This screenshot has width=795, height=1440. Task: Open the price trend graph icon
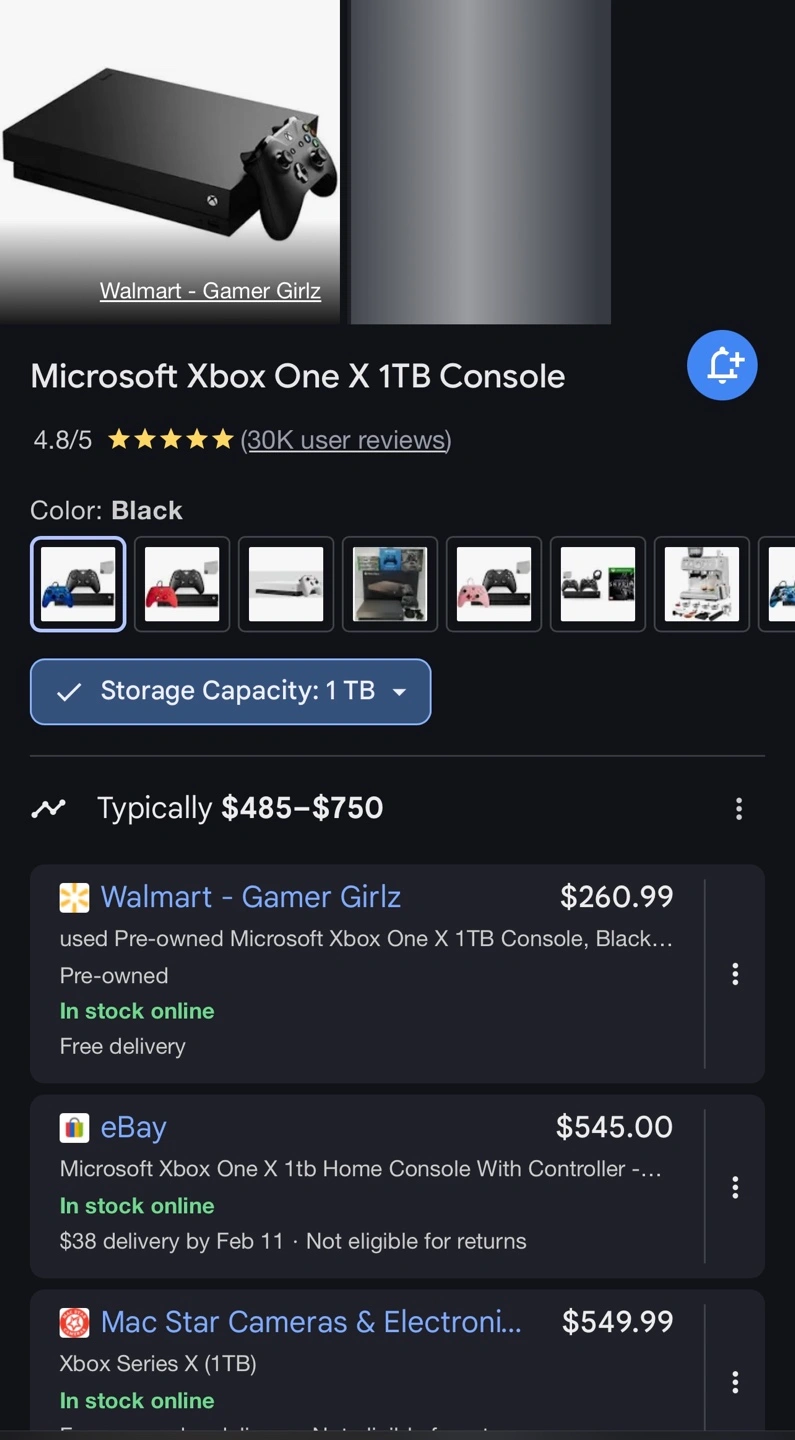[48, 808]
